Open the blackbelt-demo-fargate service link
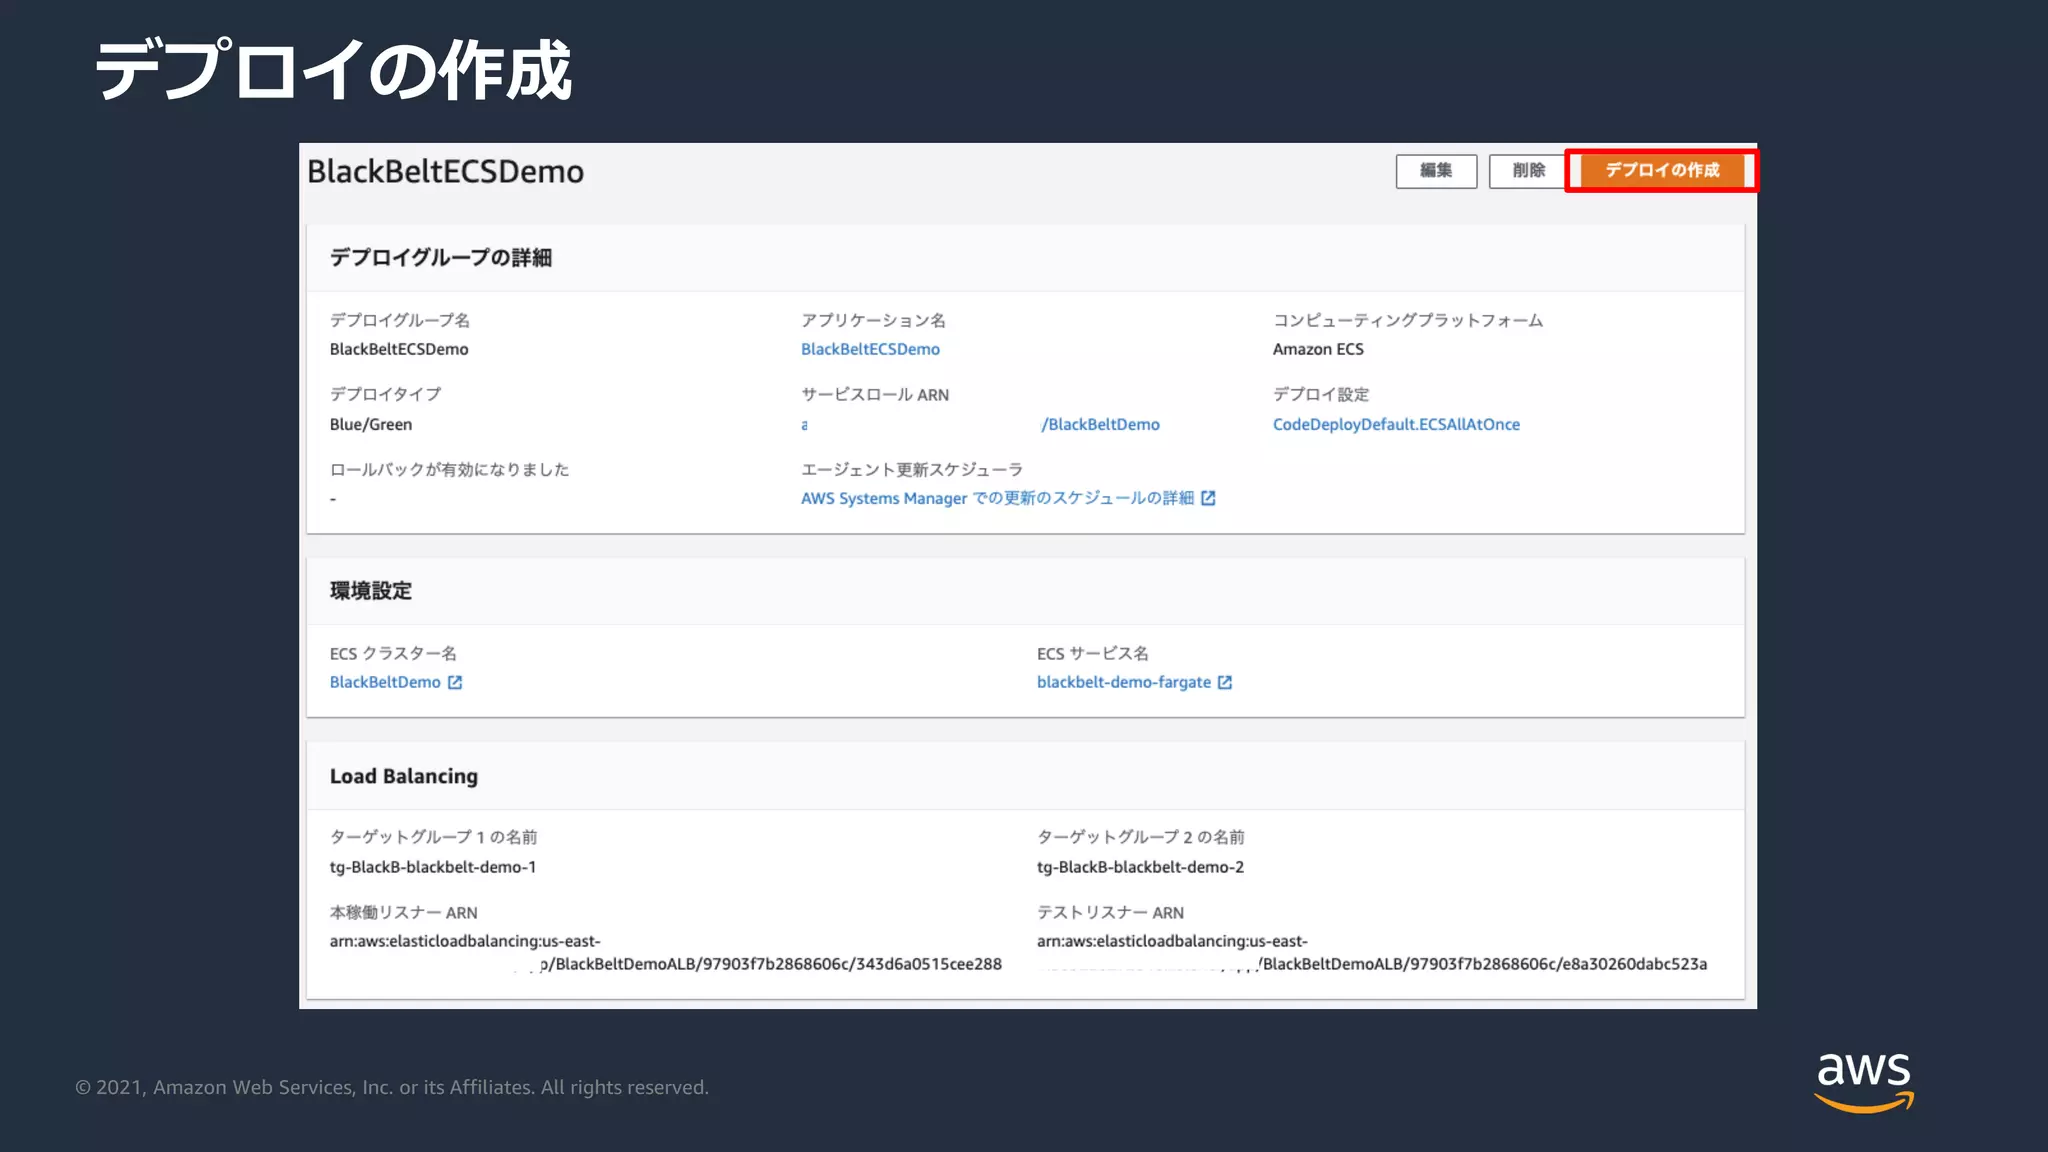This screenshot has width=2048, height=1152. (1123, 682)
